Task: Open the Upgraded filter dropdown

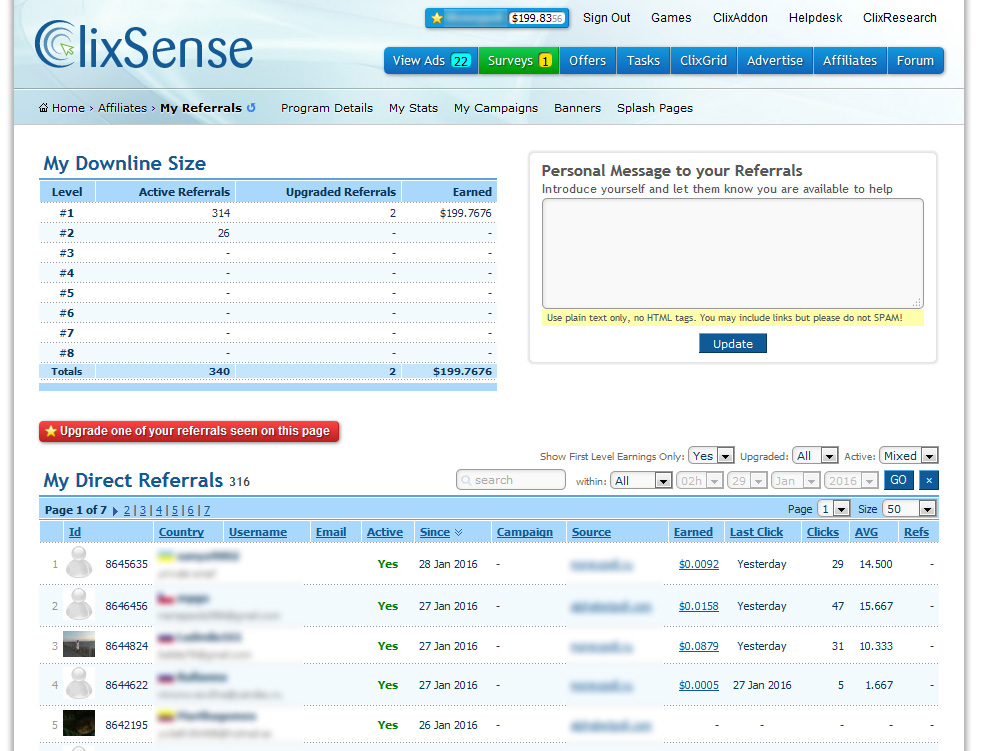Action: point(815,456)
